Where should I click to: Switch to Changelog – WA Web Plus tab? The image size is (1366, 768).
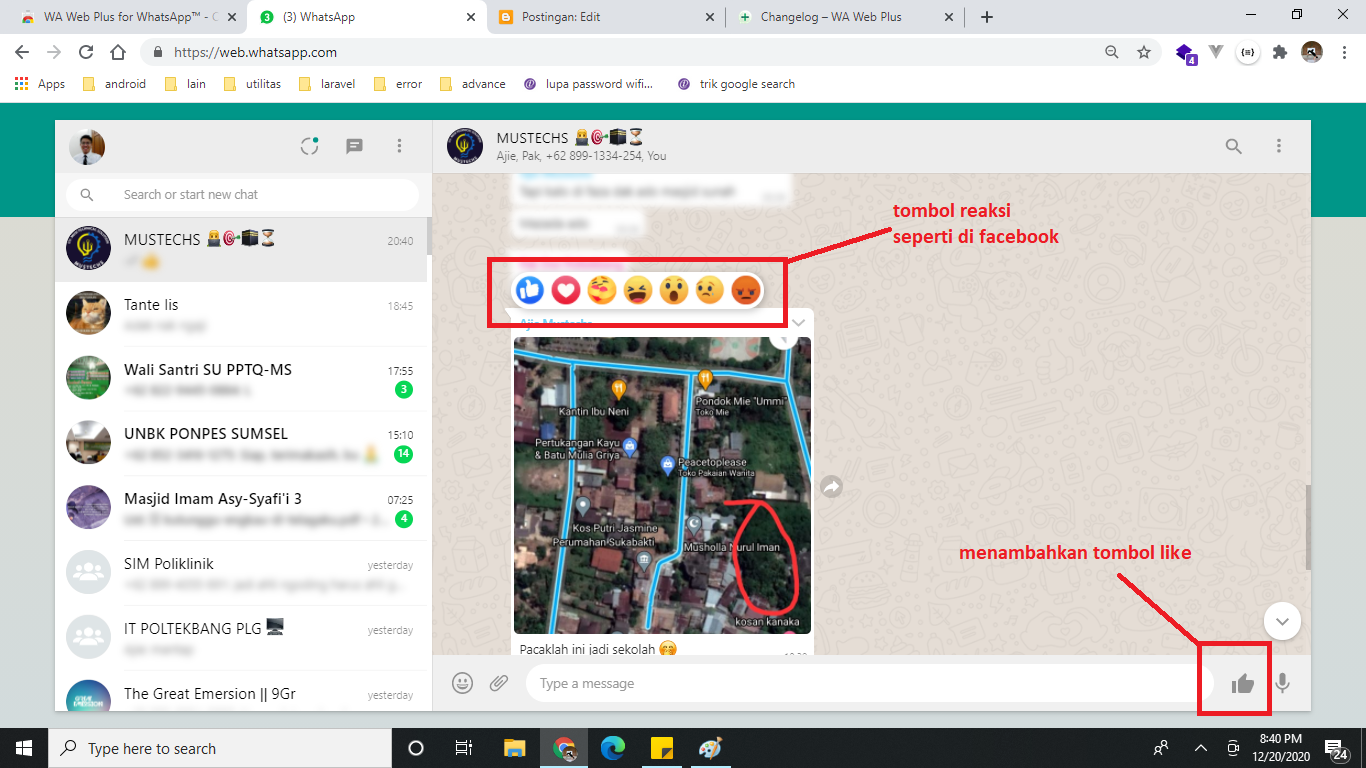point(846,17)
